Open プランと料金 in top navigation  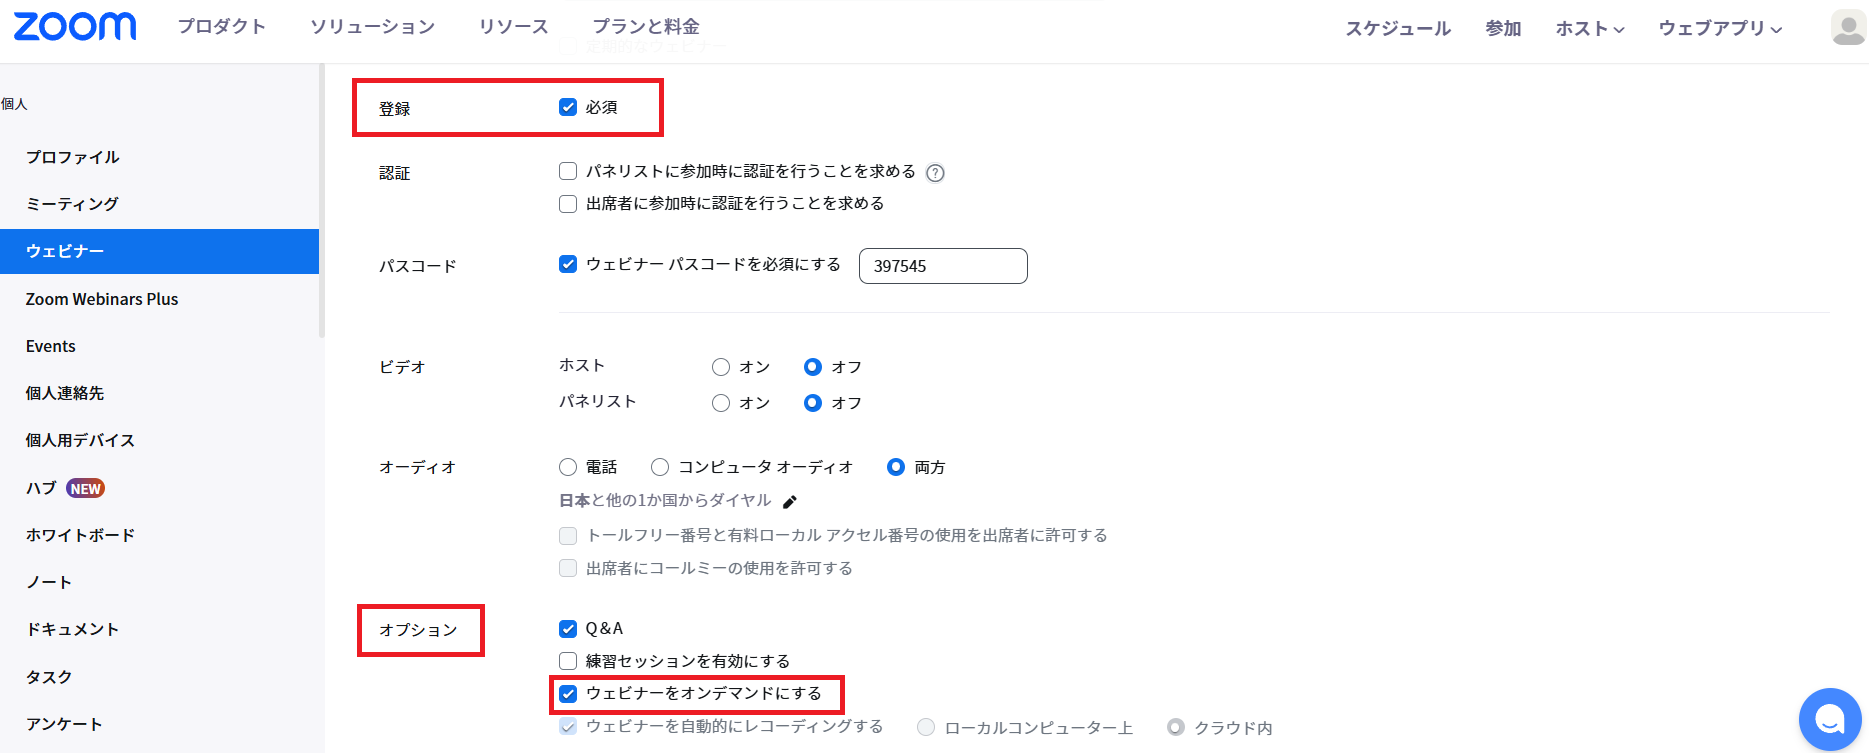pyautogui.click(x=646, y=27)
